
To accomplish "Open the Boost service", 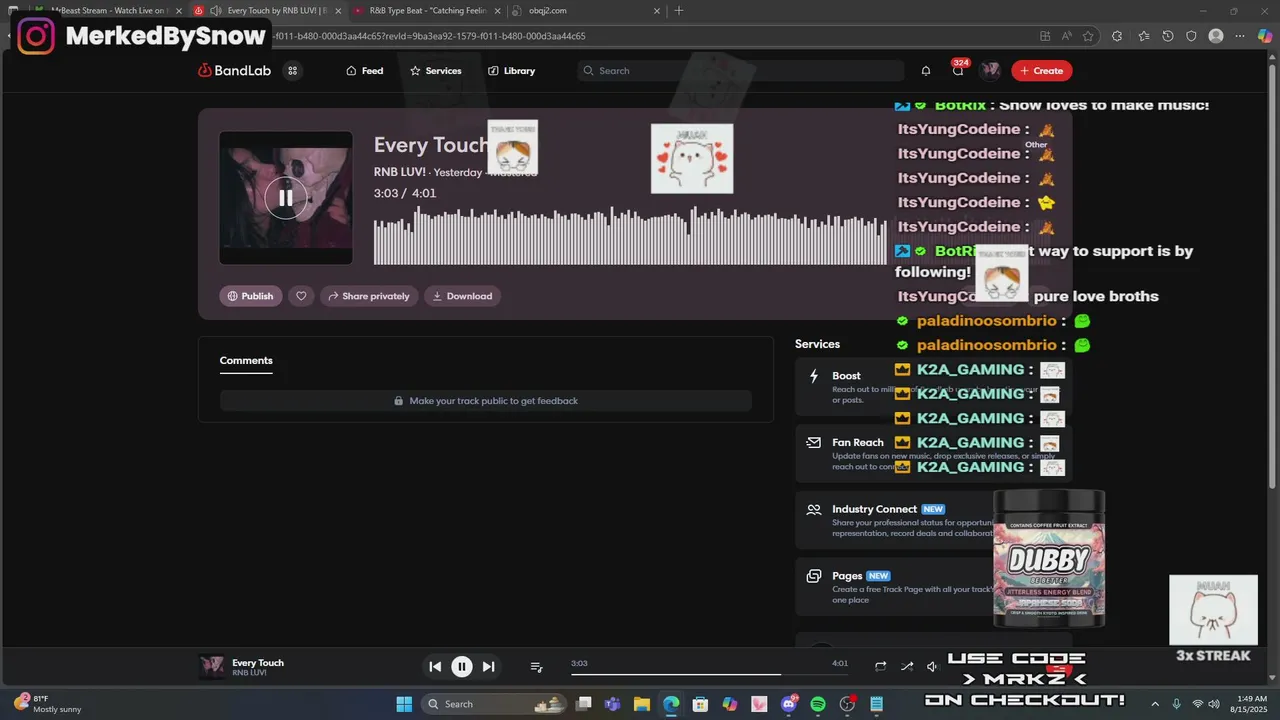I will [x=934, y=387].
